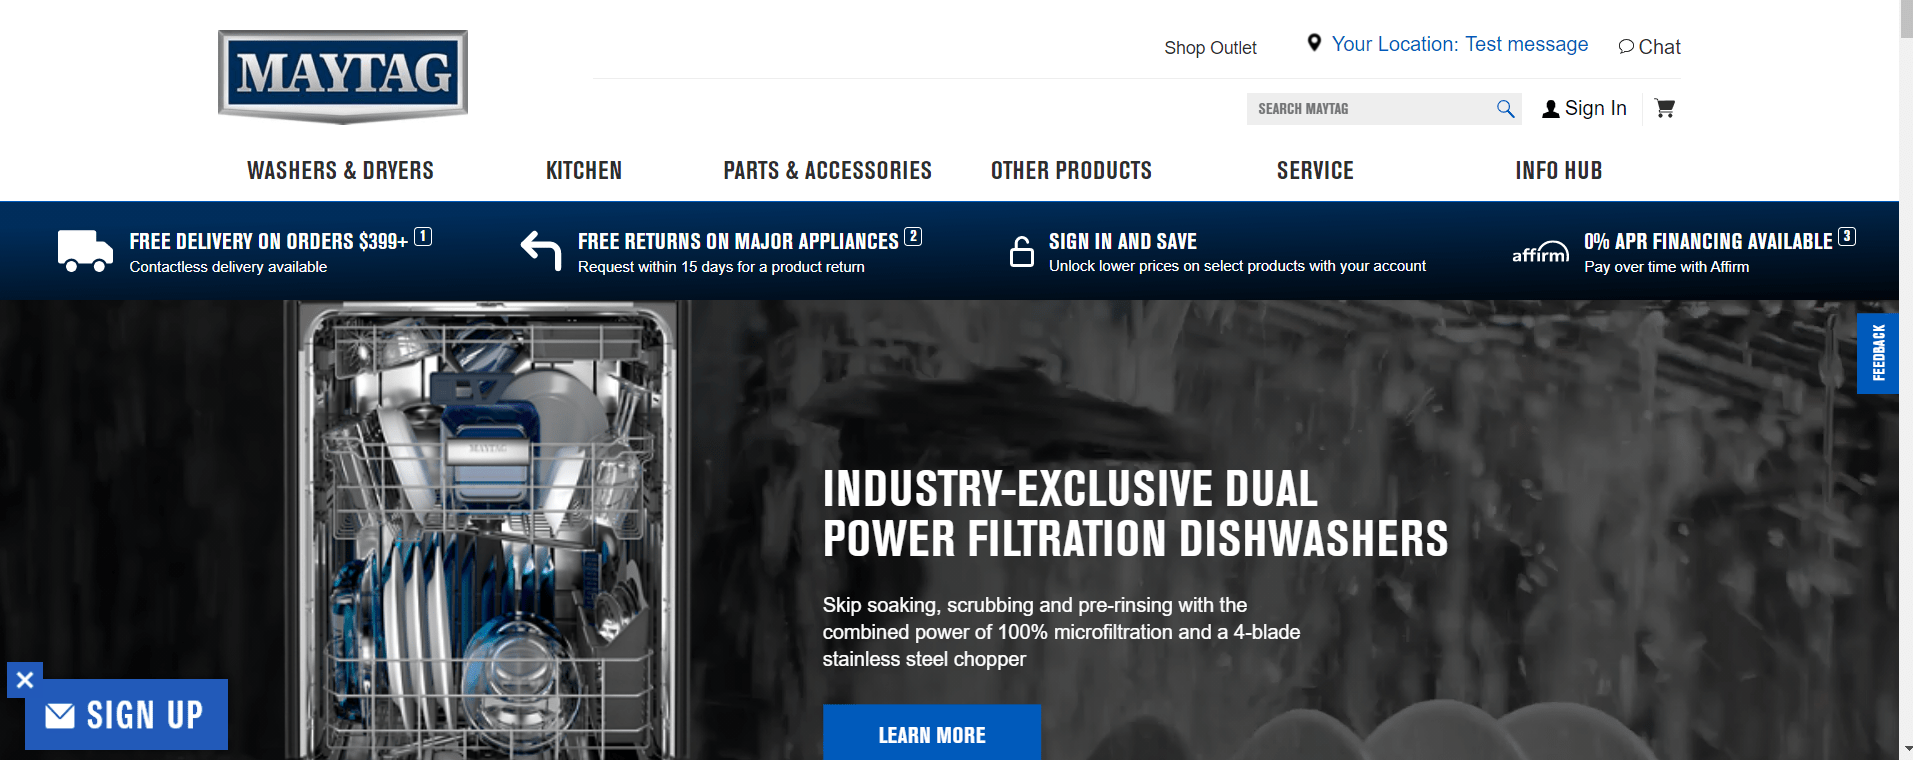Expand the Washers & Dryers menu
Viewport: 1913px width, 760px height.
341,171
